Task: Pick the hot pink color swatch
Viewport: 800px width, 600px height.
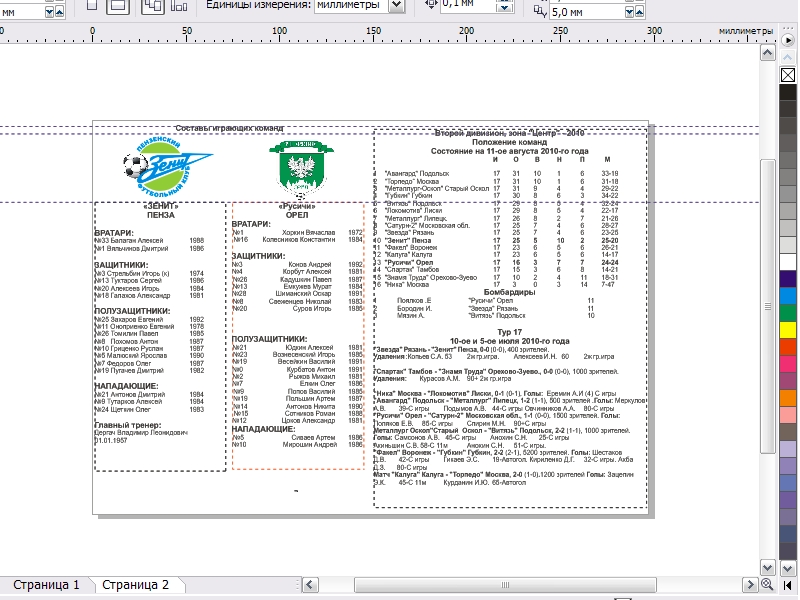Action: coord(788,363)
